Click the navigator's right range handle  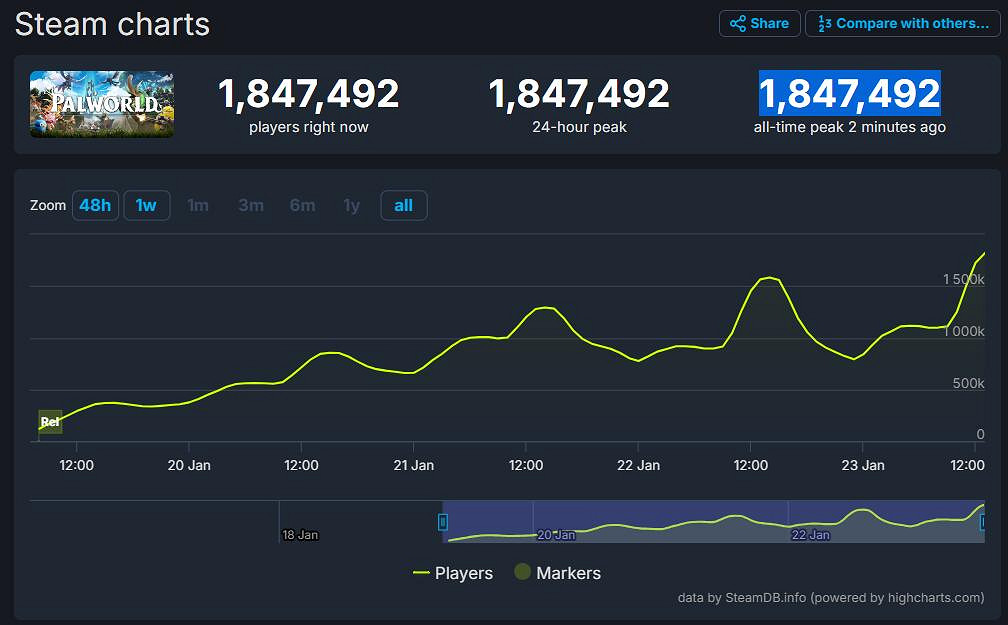[983, 521]
